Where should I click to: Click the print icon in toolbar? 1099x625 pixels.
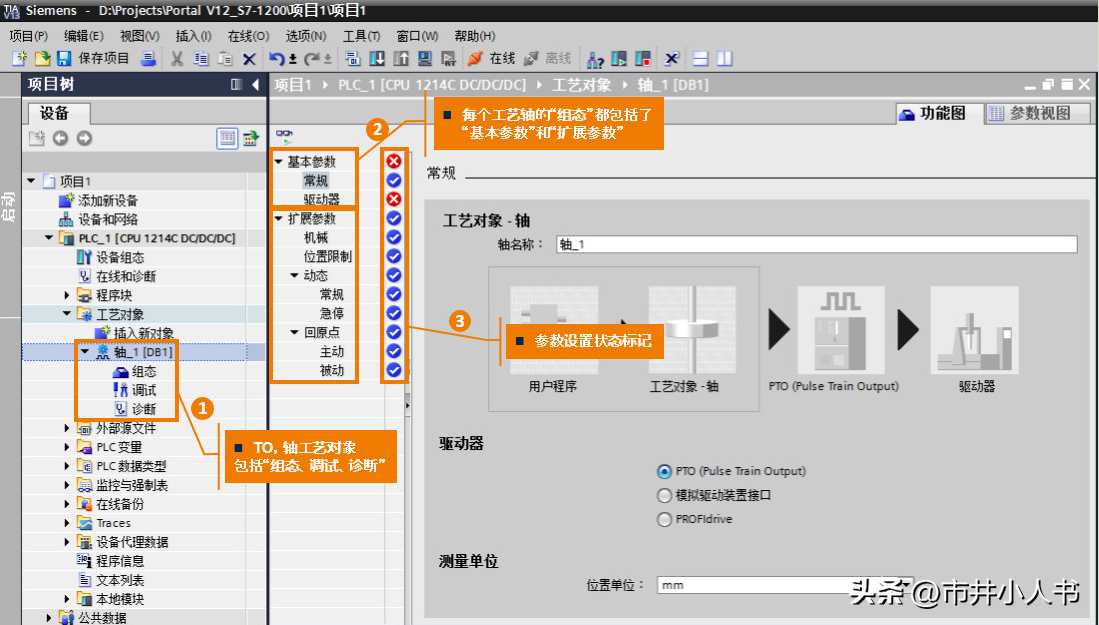[x=148, y=59]
